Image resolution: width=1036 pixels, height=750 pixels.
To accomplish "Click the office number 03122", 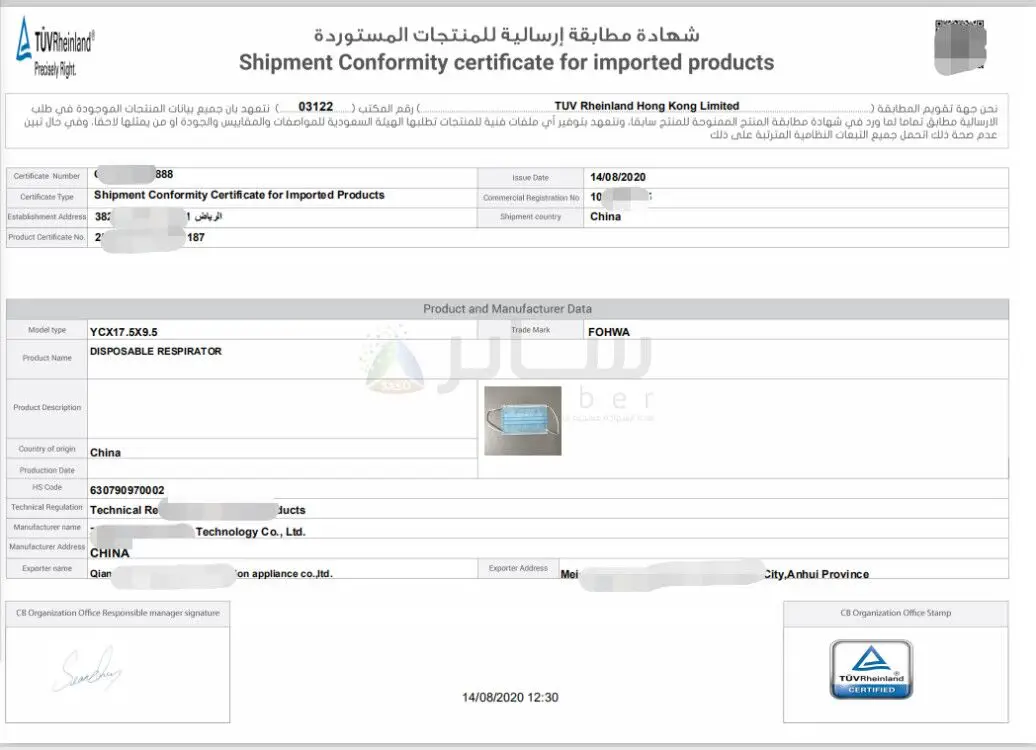I will (x=318, y=106).
